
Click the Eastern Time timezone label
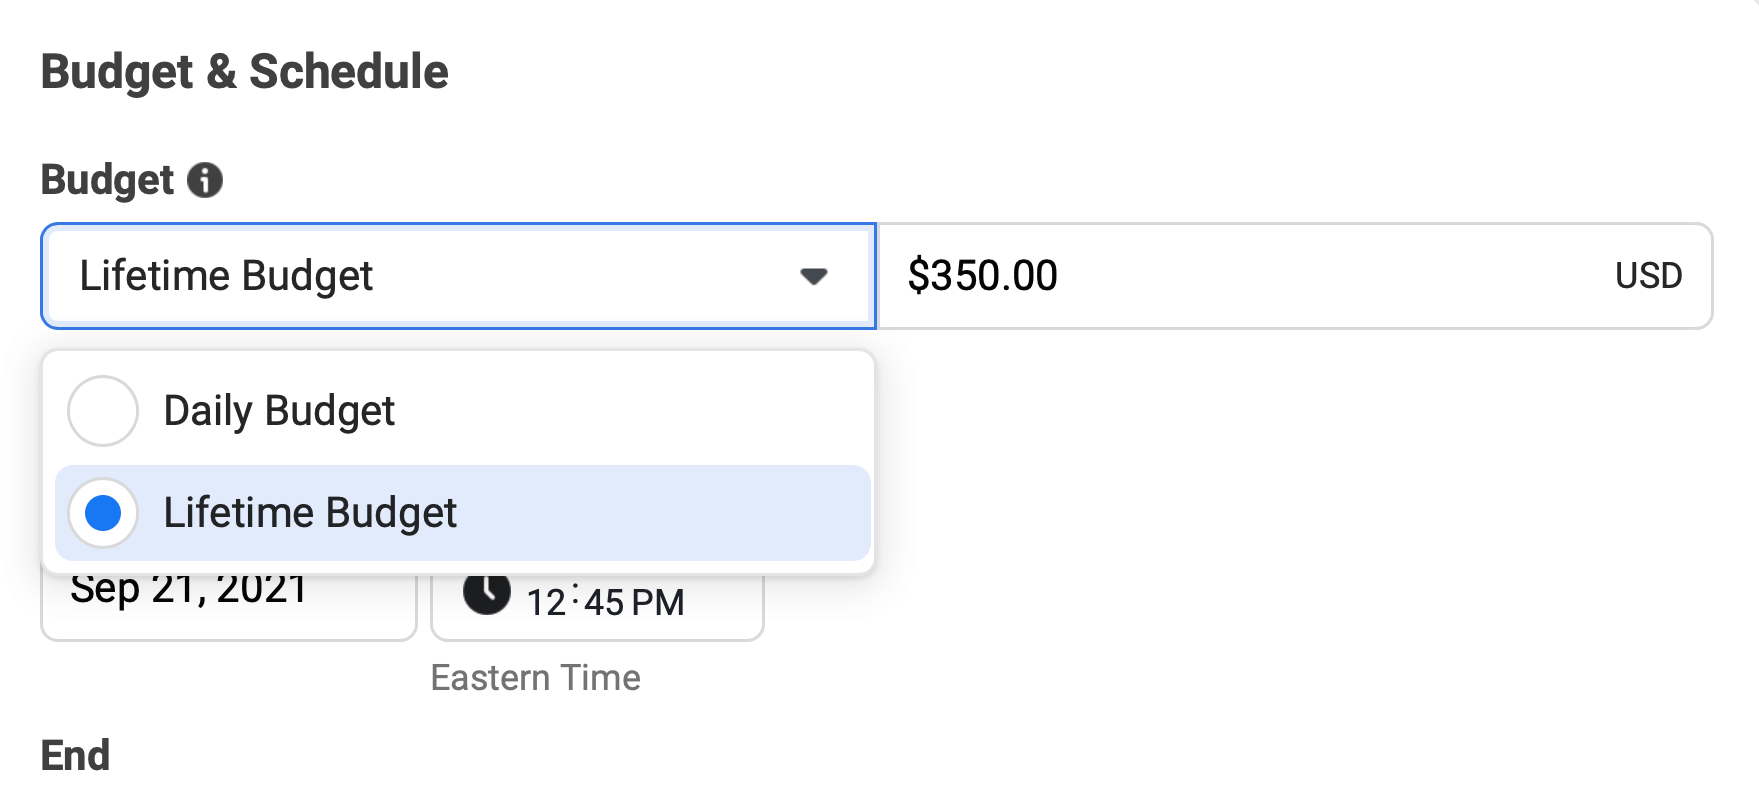(535, 678)
